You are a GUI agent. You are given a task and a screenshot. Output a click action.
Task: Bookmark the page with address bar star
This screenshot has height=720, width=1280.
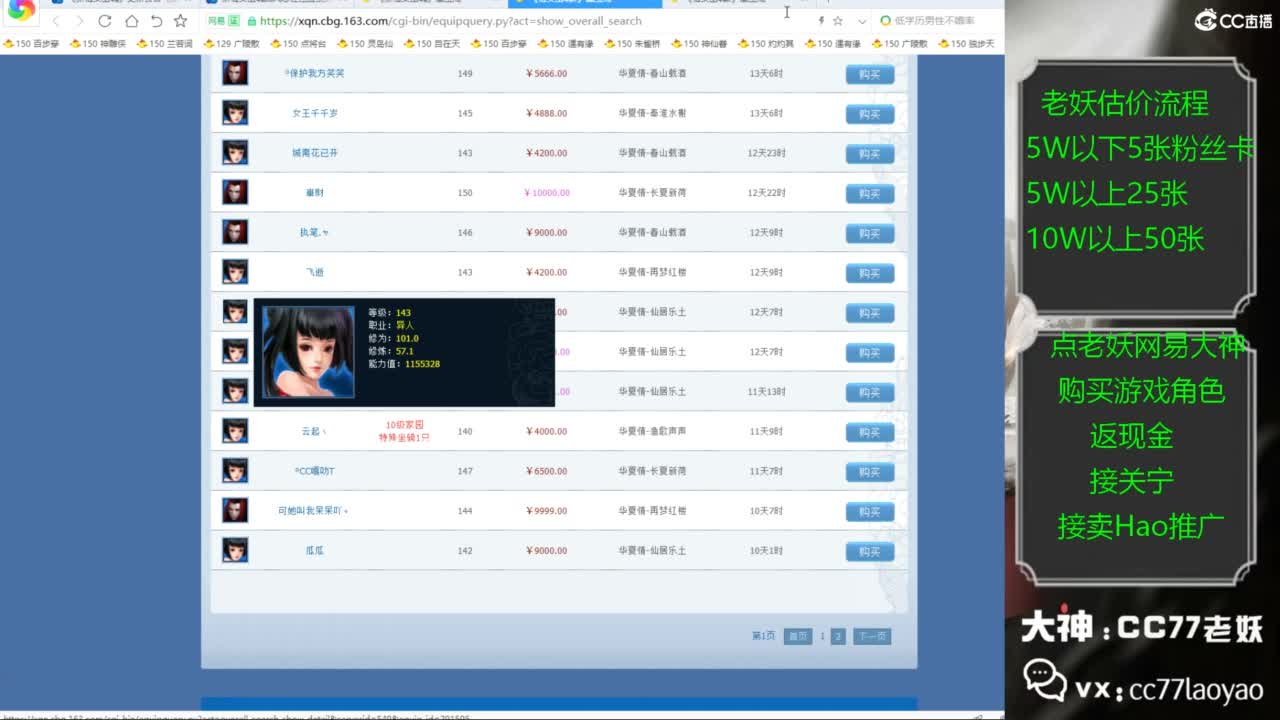pos(838,20)
